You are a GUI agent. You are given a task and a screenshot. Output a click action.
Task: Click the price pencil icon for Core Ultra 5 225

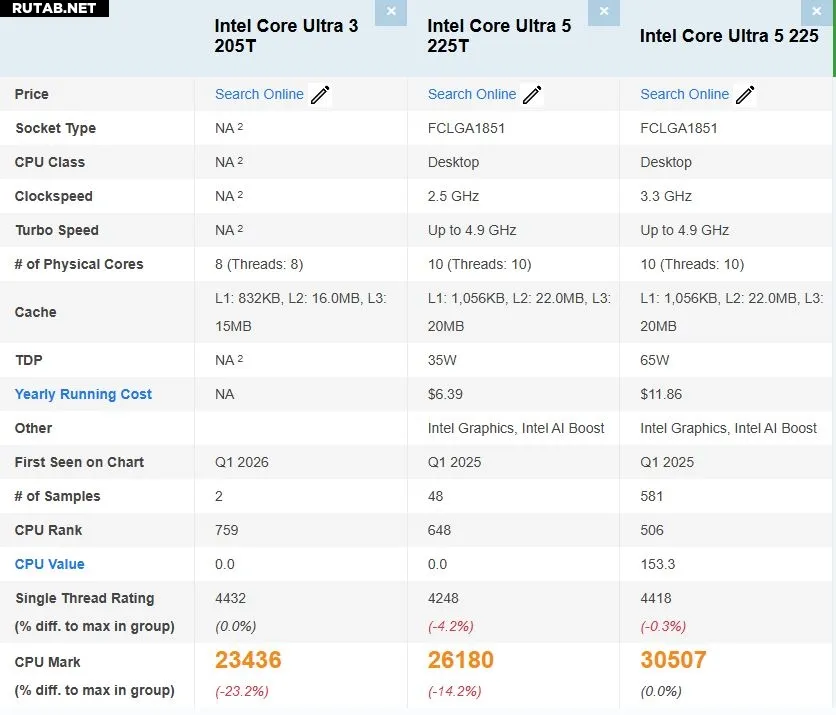point(745,95)
